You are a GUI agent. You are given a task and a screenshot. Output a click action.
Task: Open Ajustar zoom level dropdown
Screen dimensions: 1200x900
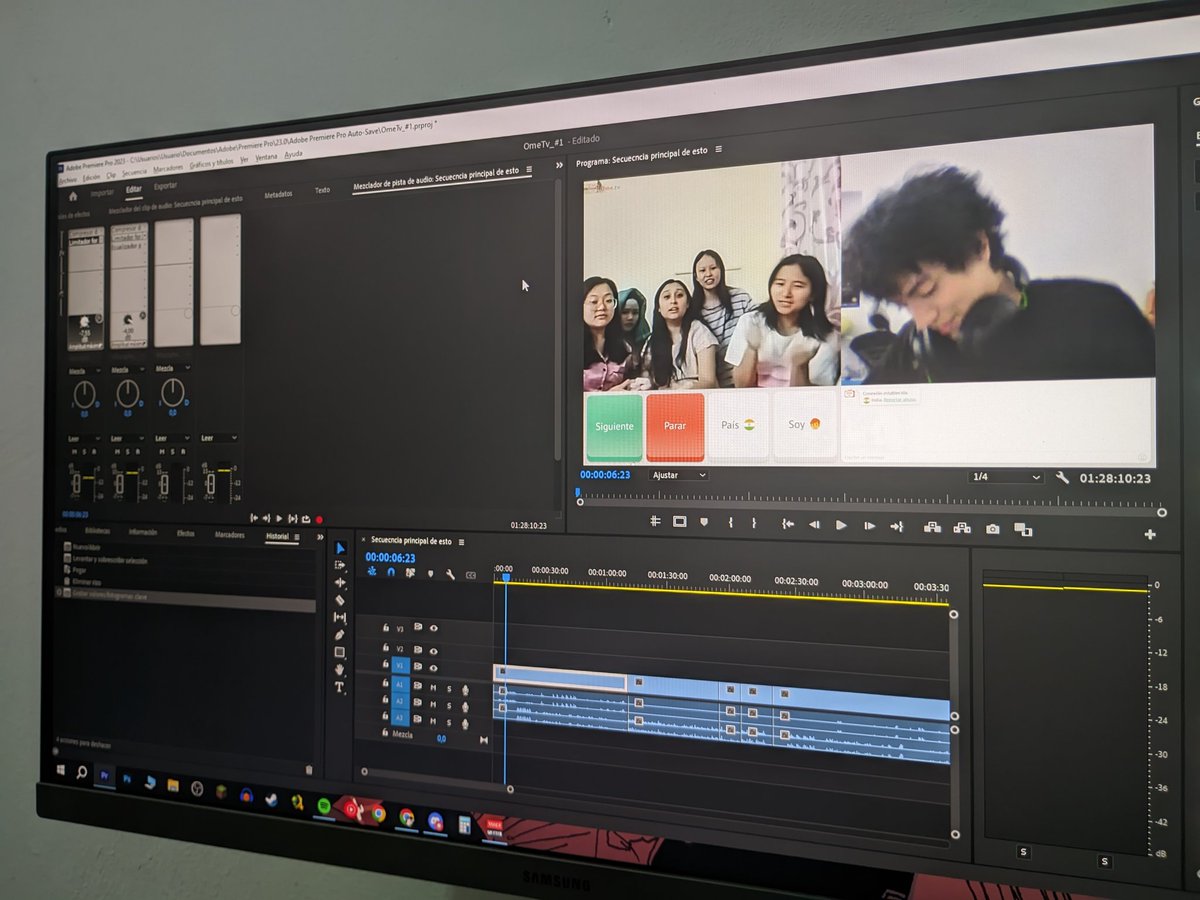coord(678,475)
